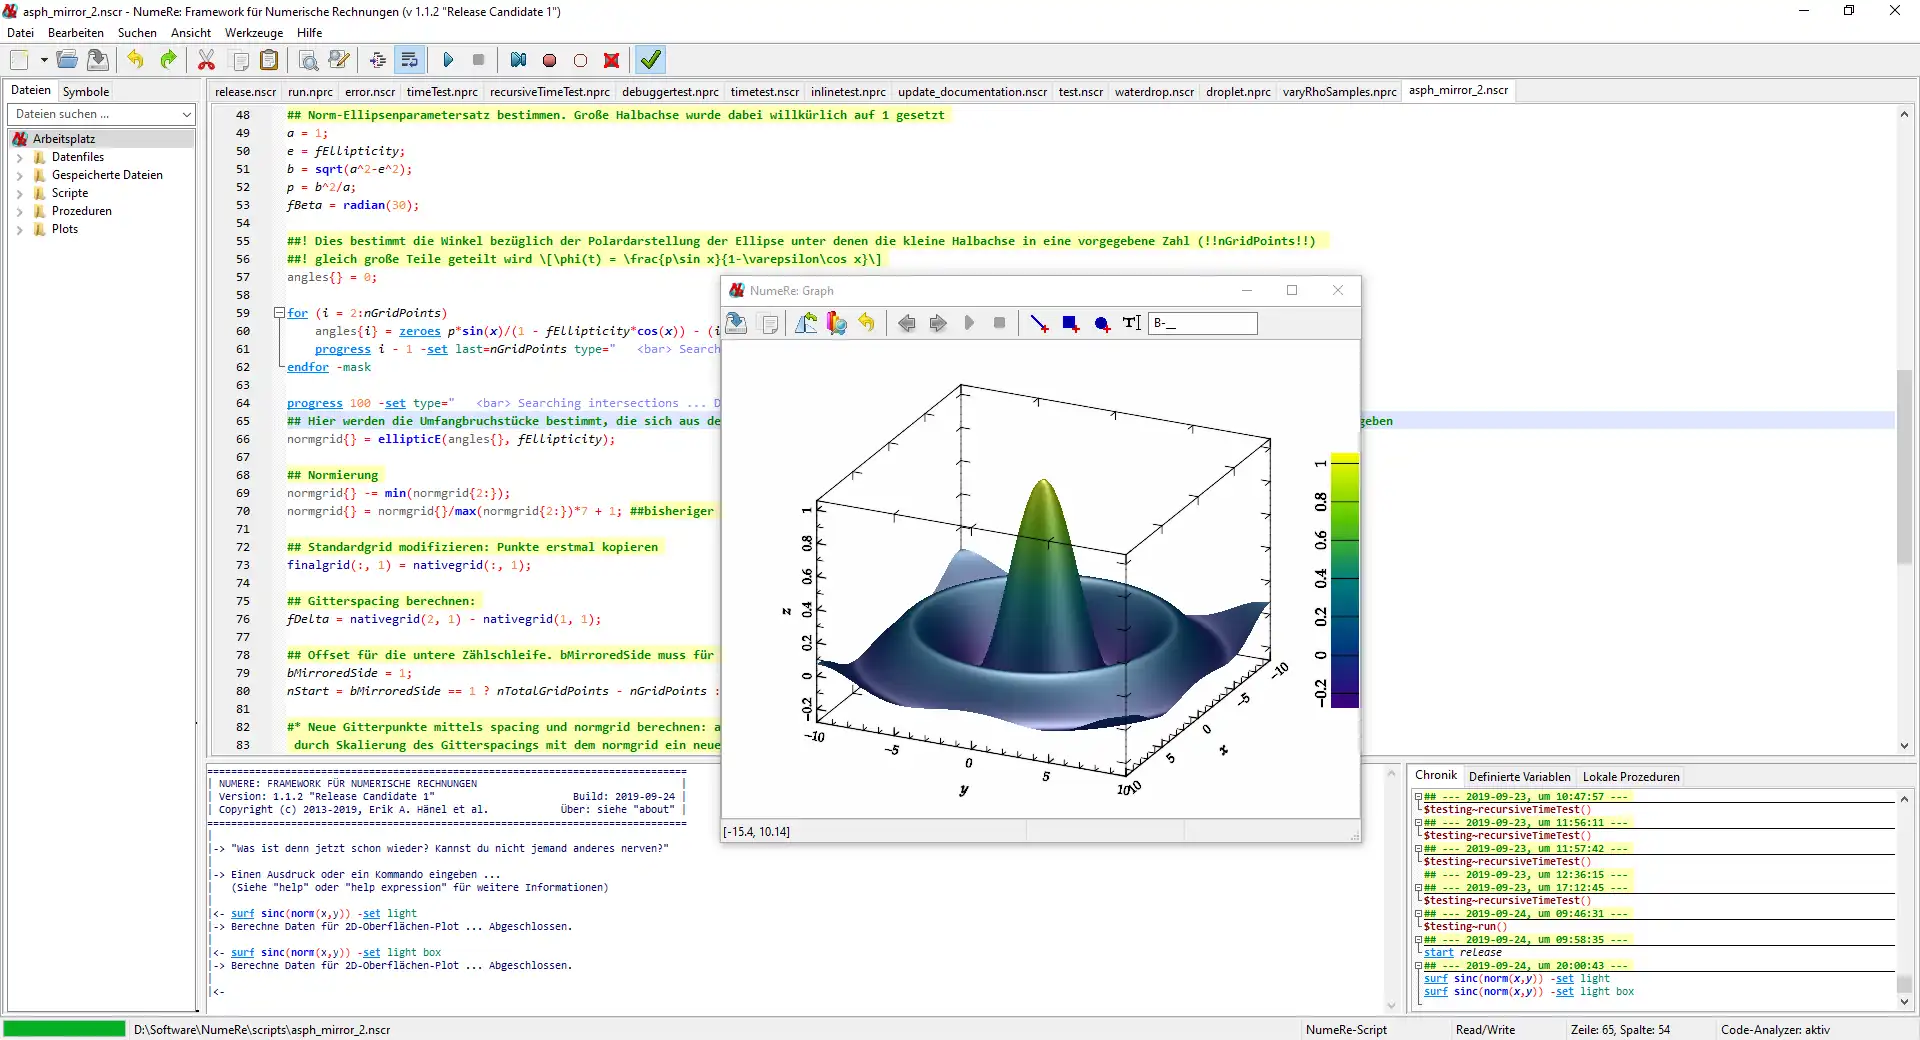Click the add line tool in graph window

tap(1039, 323)
